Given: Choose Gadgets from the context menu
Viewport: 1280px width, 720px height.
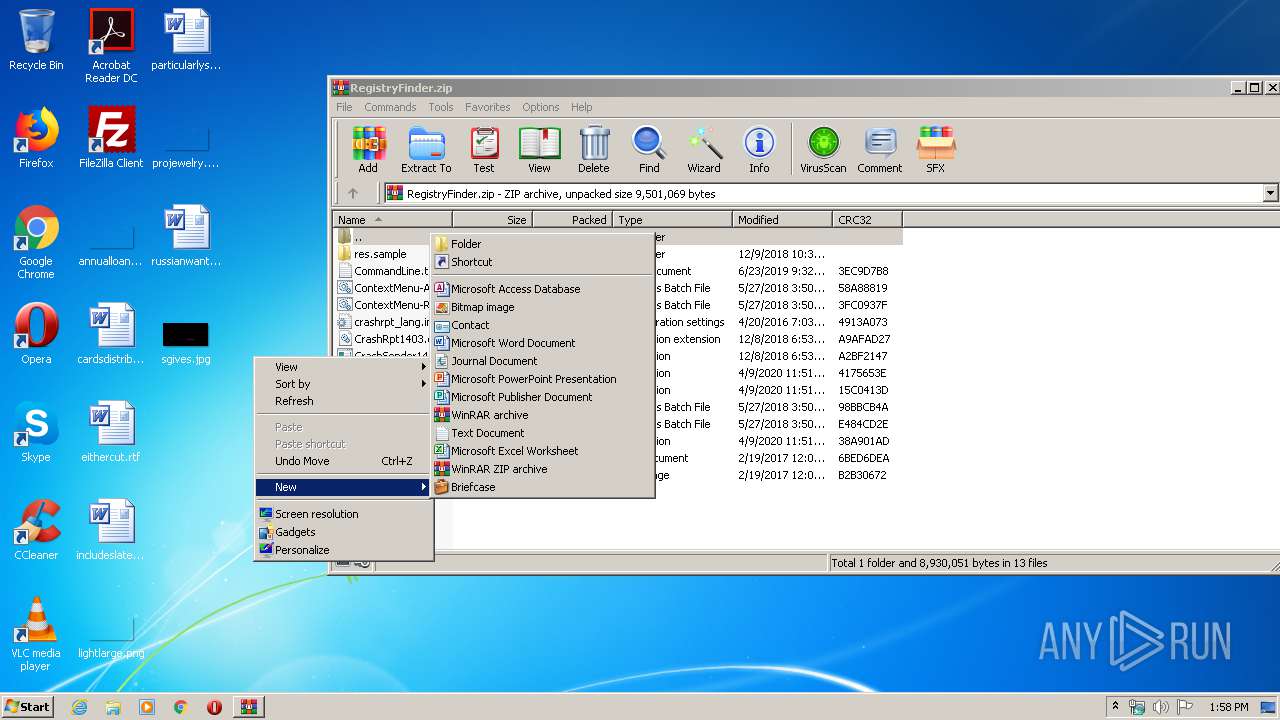Looking at the screenshot, I should 342,532.
